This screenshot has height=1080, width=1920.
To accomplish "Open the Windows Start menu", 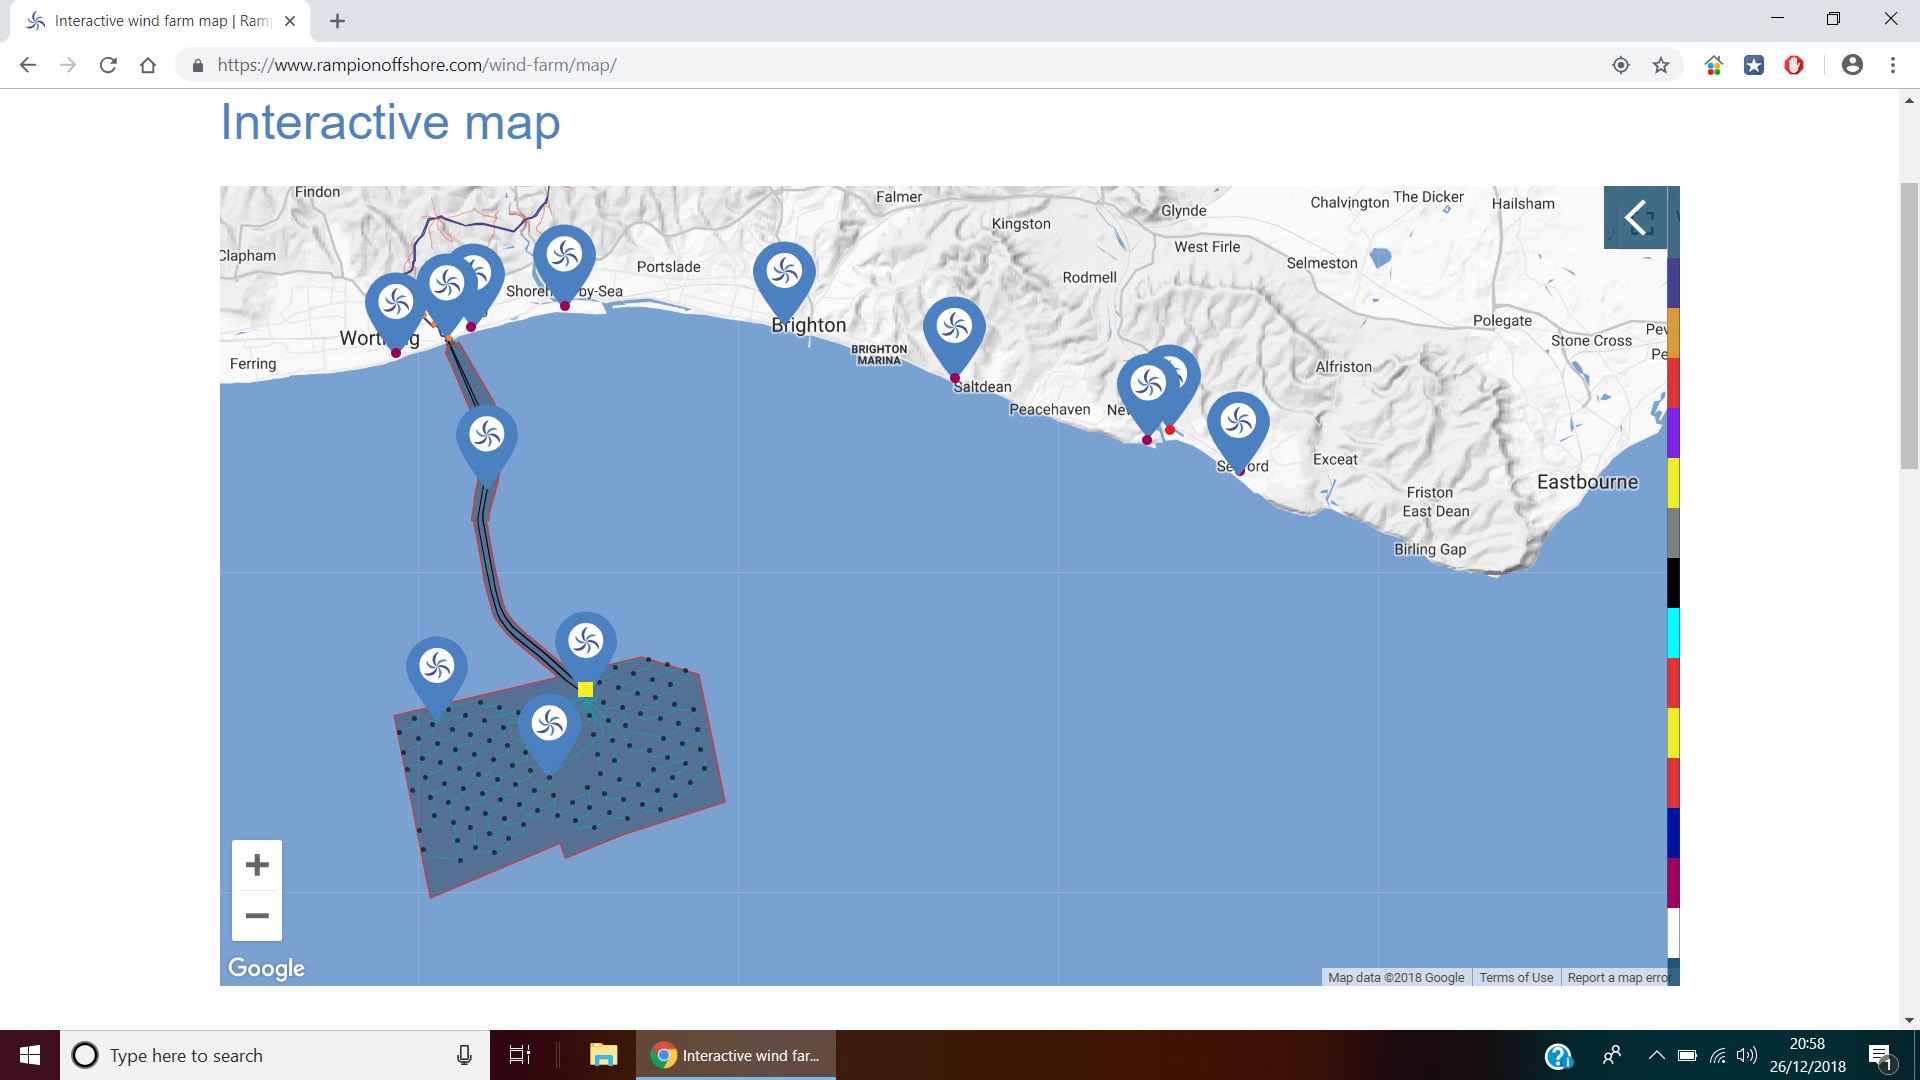I will [x=30, y=1055].
